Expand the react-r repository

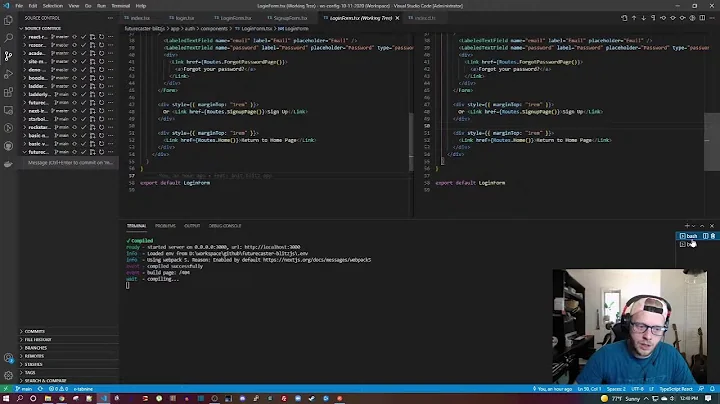(x=25, y=37)
